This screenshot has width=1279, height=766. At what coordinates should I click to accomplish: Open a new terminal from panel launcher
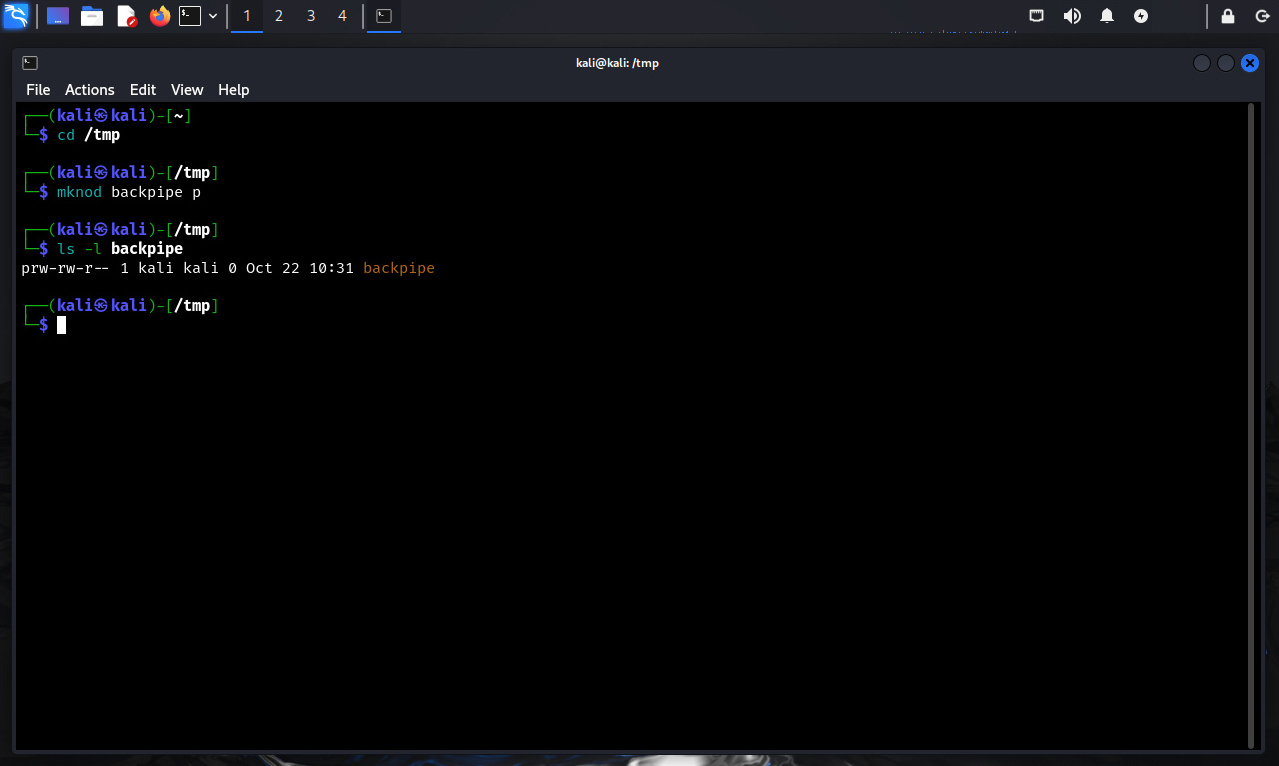[x=190, y=16]
